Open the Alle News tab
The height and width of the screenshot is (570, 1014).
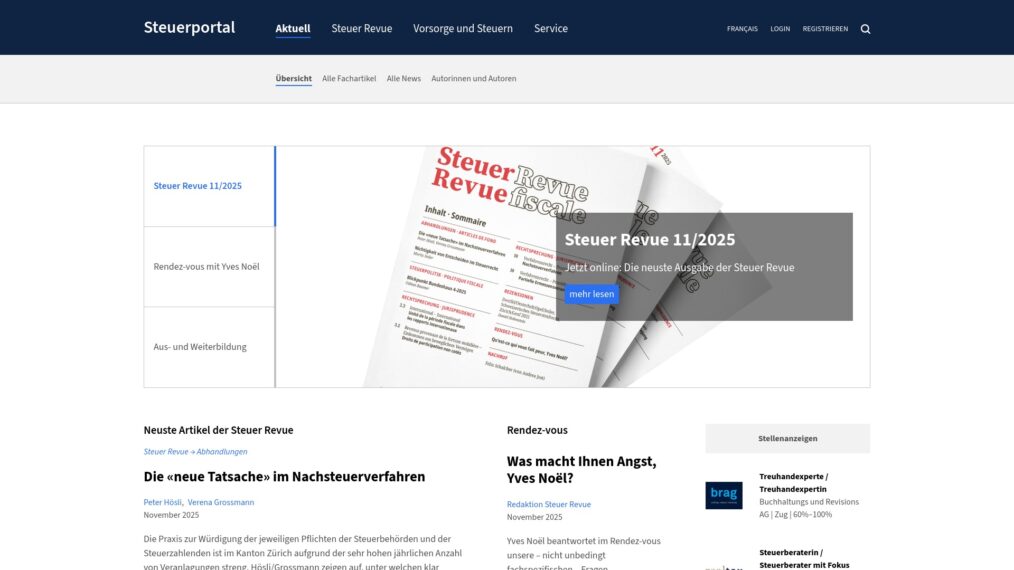(403, 78)
